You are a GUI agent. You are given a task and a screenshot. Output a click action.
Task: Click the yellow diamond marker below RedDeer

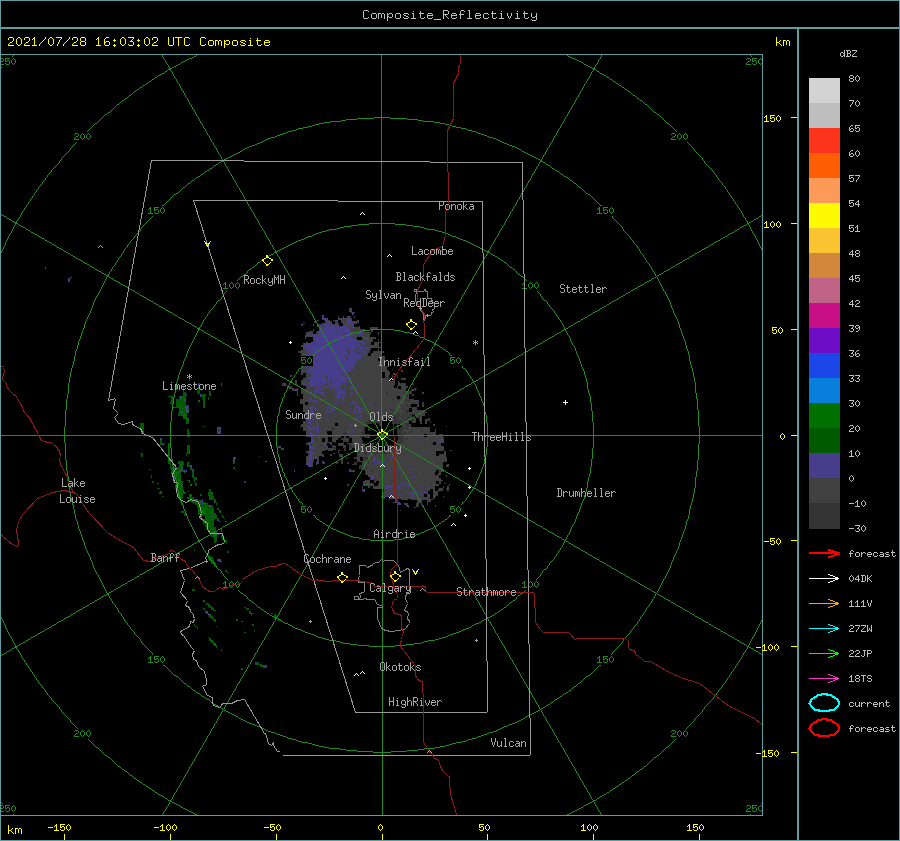[x=412, y=325]
